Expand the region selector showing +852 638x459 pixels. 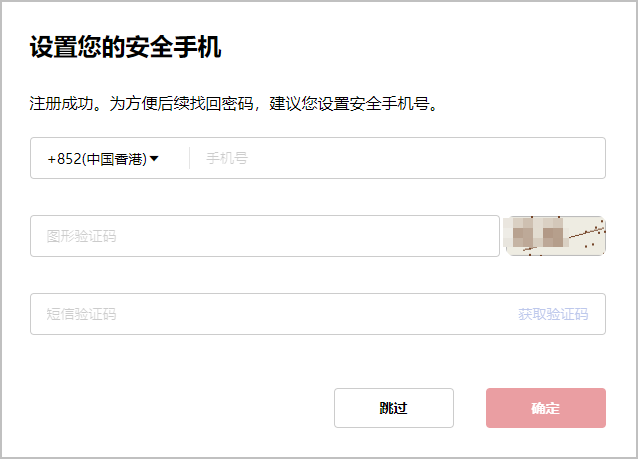click(103, 158)
